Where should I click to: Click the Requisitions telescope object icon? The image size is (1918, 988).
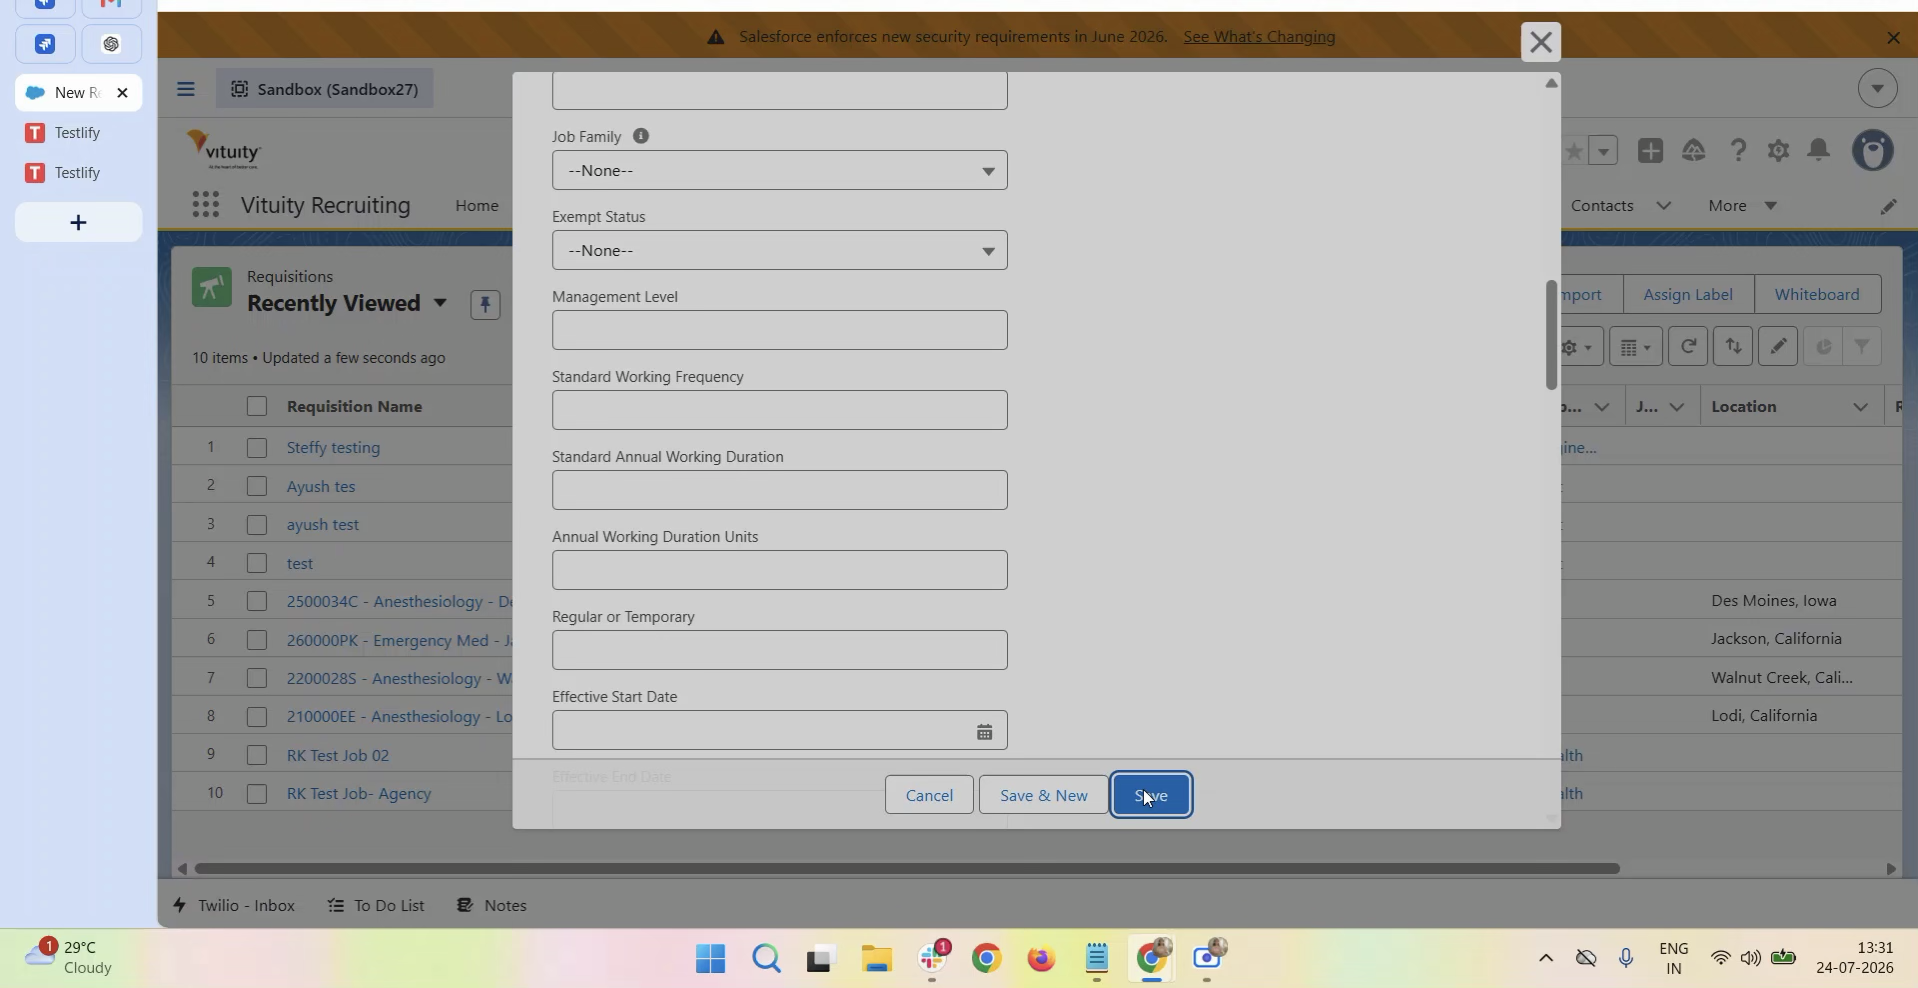(212, 288)
